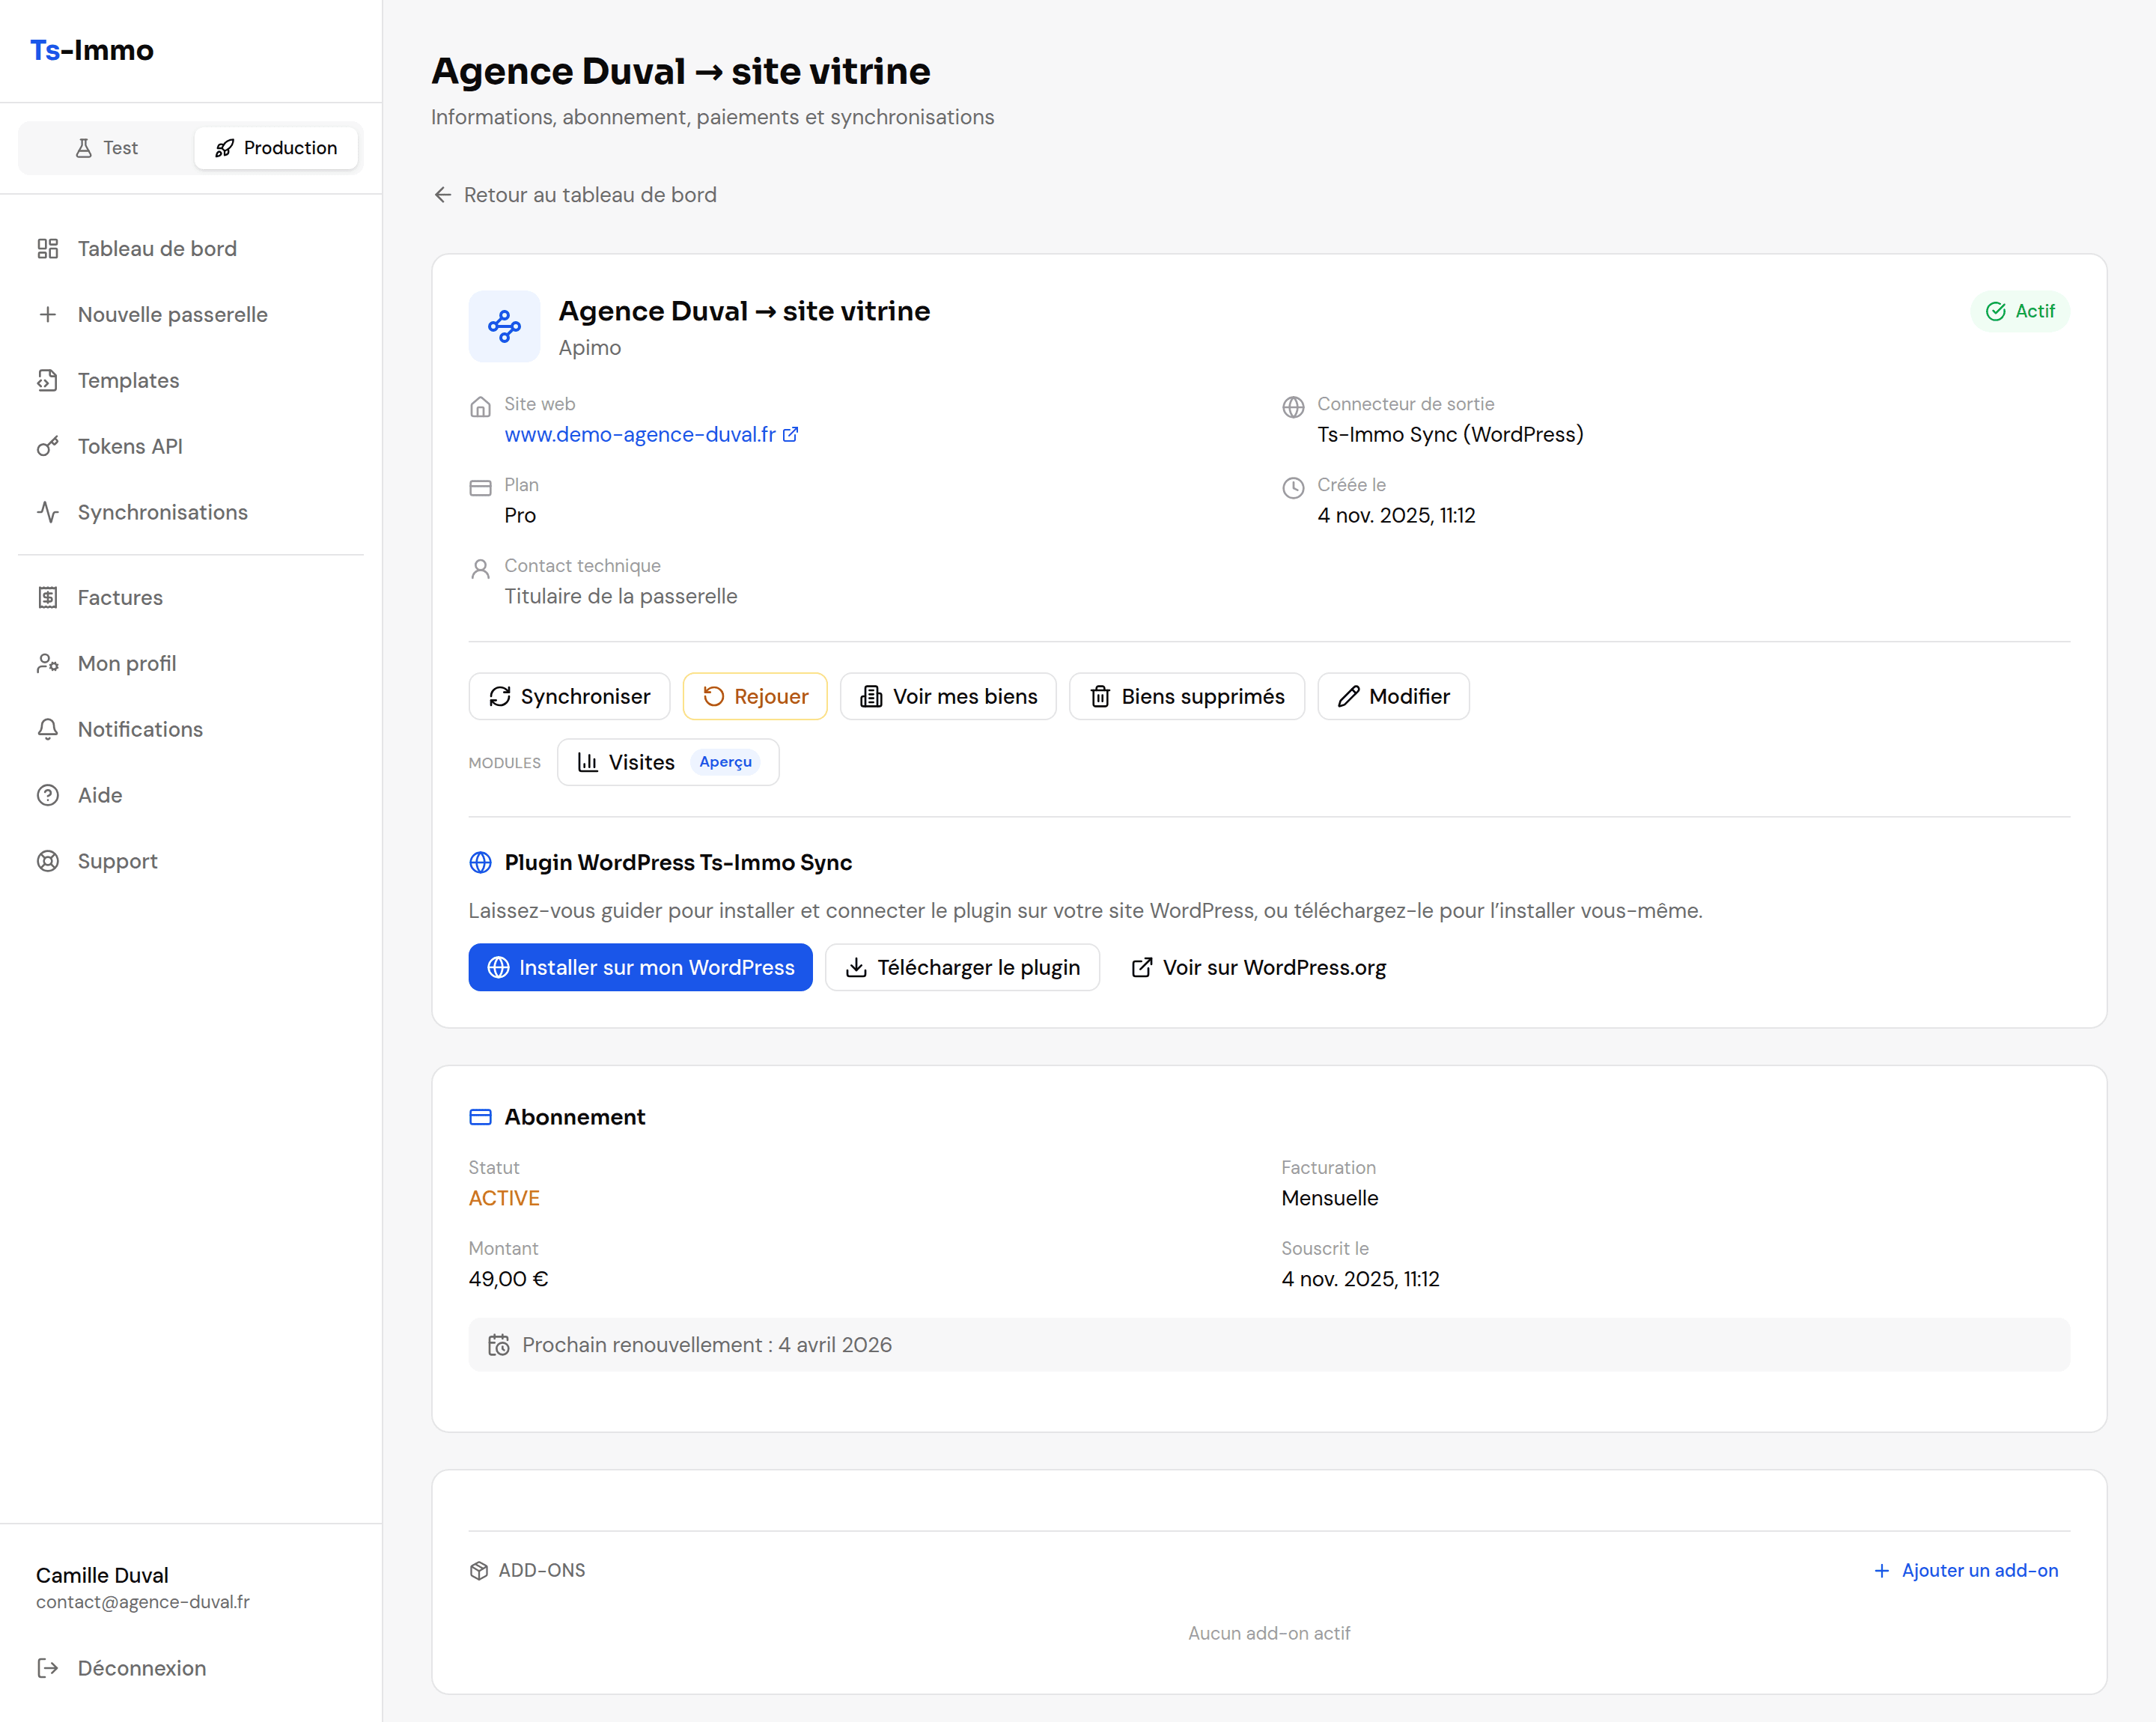2156x1722 pixels.
Task: Click Télécharger le plugin
Action: [x=962, y=967]
